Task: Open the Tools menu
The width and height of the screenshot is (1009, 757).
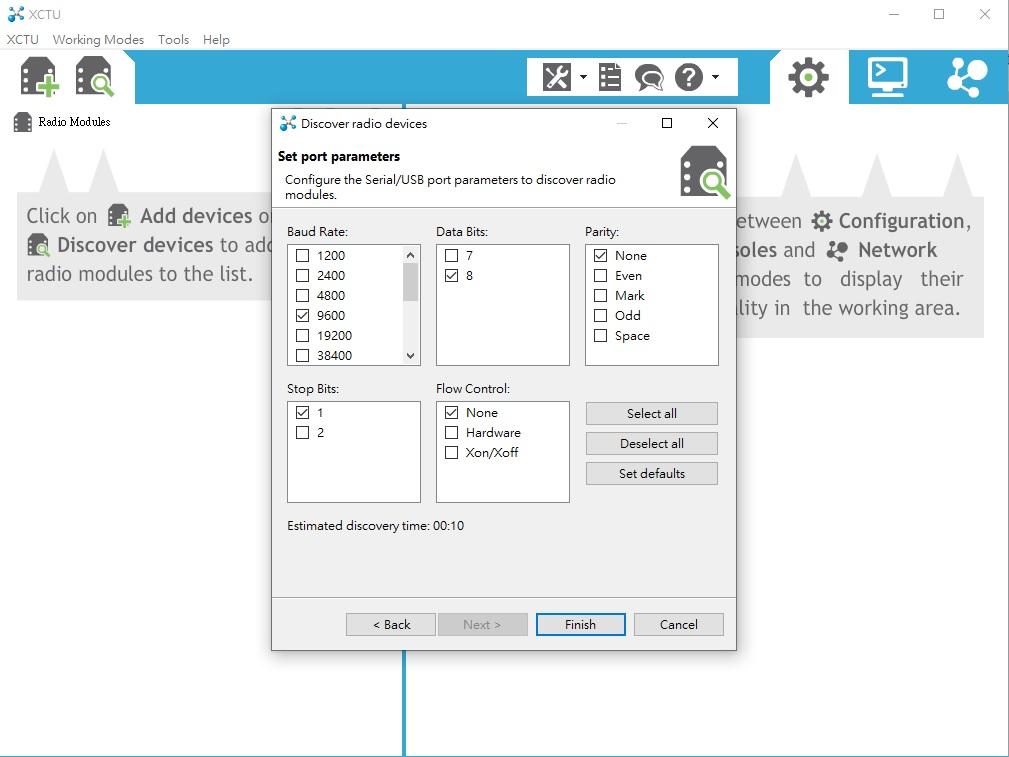Action: [174, 39]
